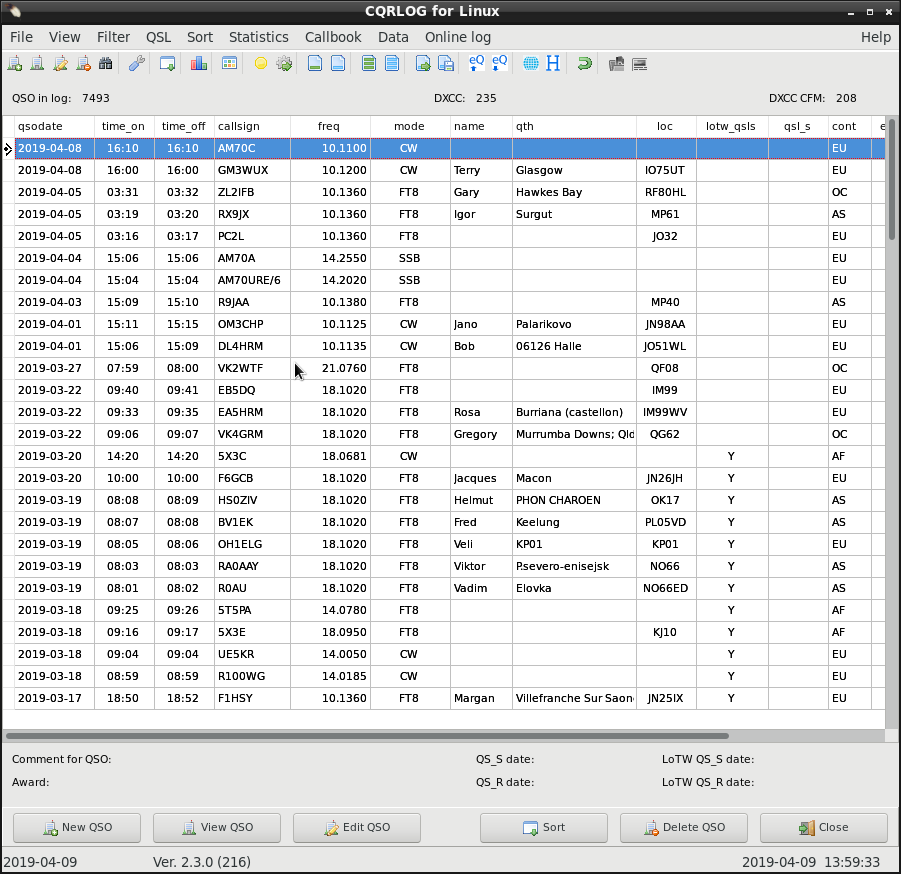Click the freq column header
The width and height of the screenshot is (901, 874).
click(x=330, y=126)
